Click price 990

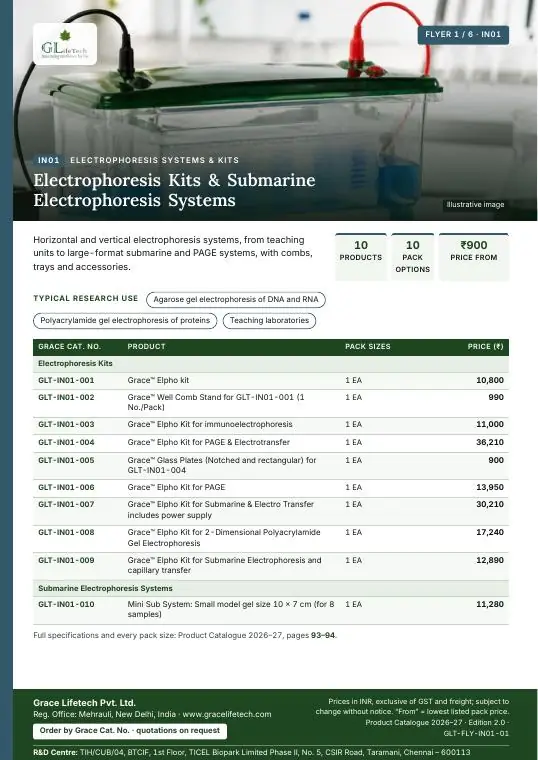click(x=496, y=397)
